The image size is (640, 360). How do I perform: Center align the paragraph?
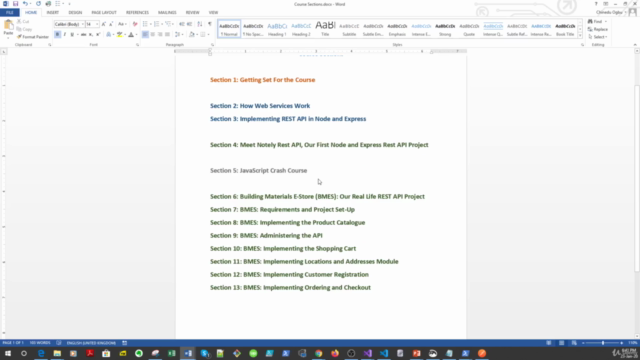[153, 35]
